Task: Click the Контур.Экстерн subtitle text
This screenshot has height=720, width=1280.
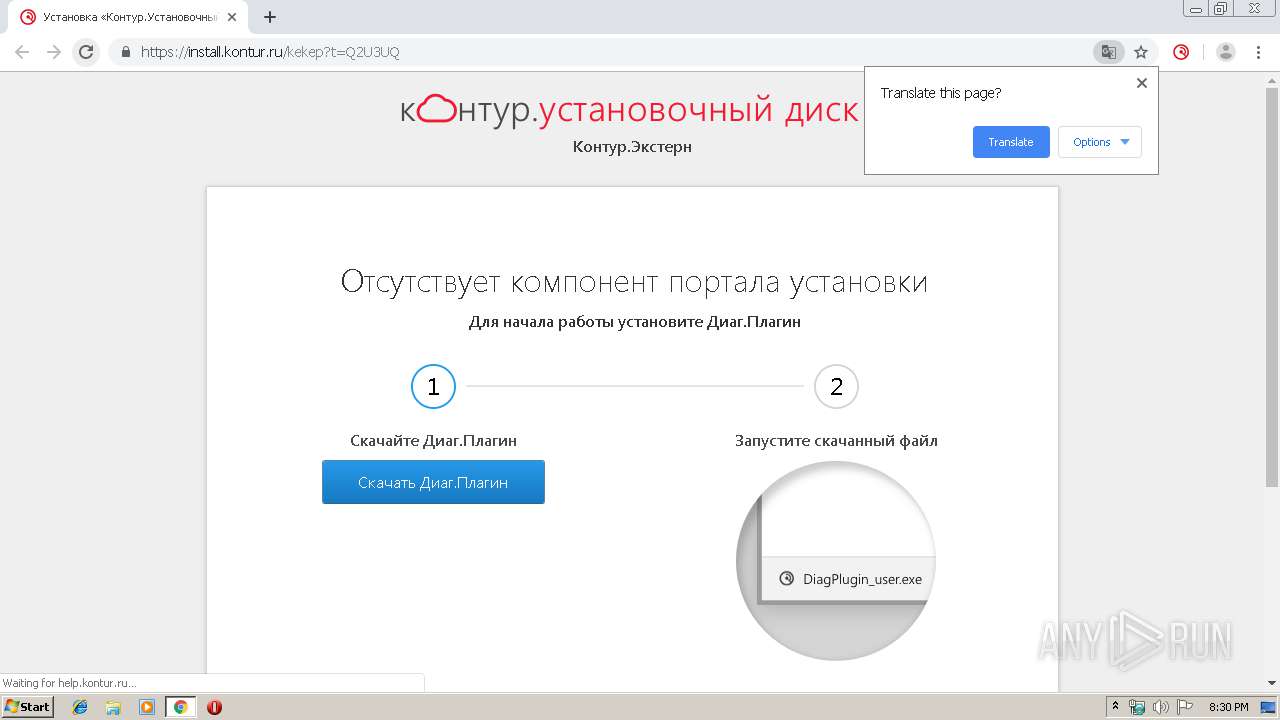Action: (632, 147)
